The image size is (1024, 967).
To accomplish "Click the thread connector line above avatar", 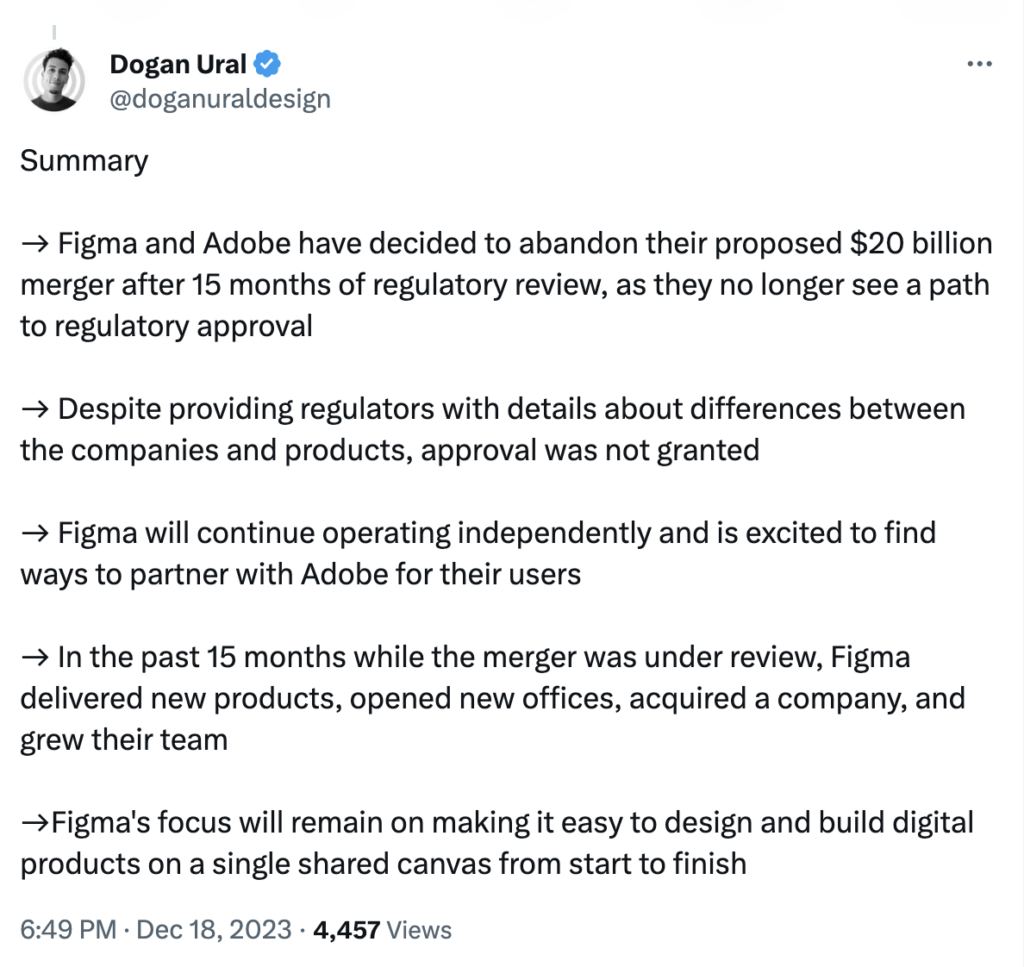I will coord(54,31).
